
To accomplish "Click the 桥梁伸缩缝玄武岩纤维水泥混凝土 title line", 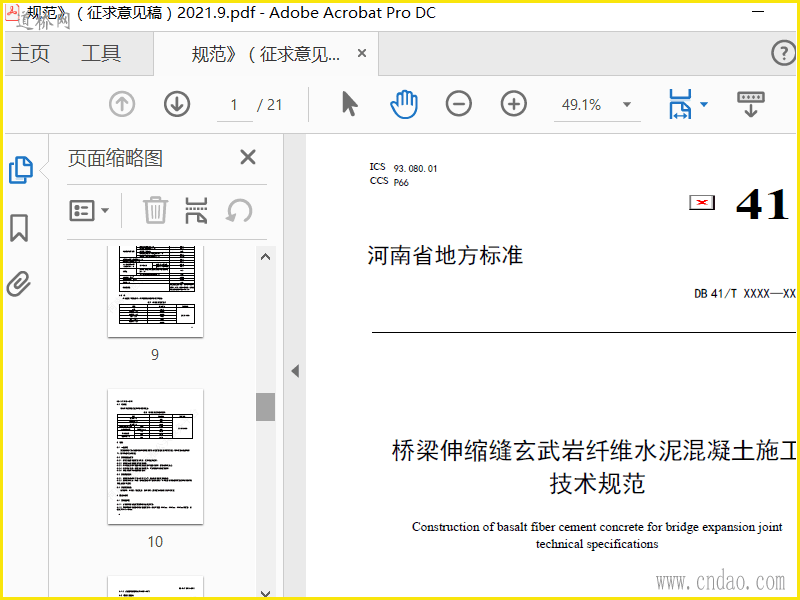I will pyautogui.click(x=593, y=451).
